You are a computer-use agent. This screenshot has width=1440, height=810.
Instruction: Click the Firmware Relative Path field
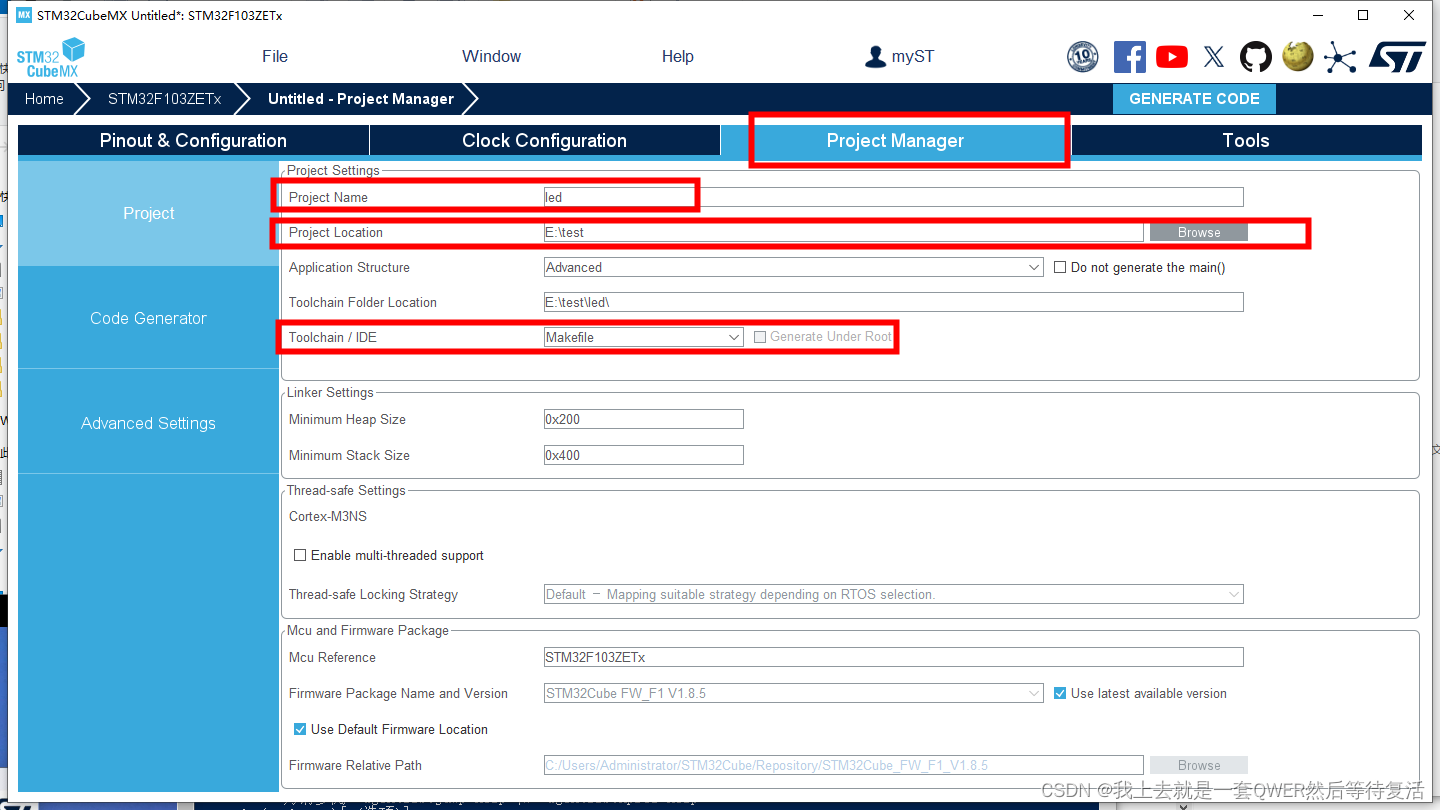click(843, 765)
